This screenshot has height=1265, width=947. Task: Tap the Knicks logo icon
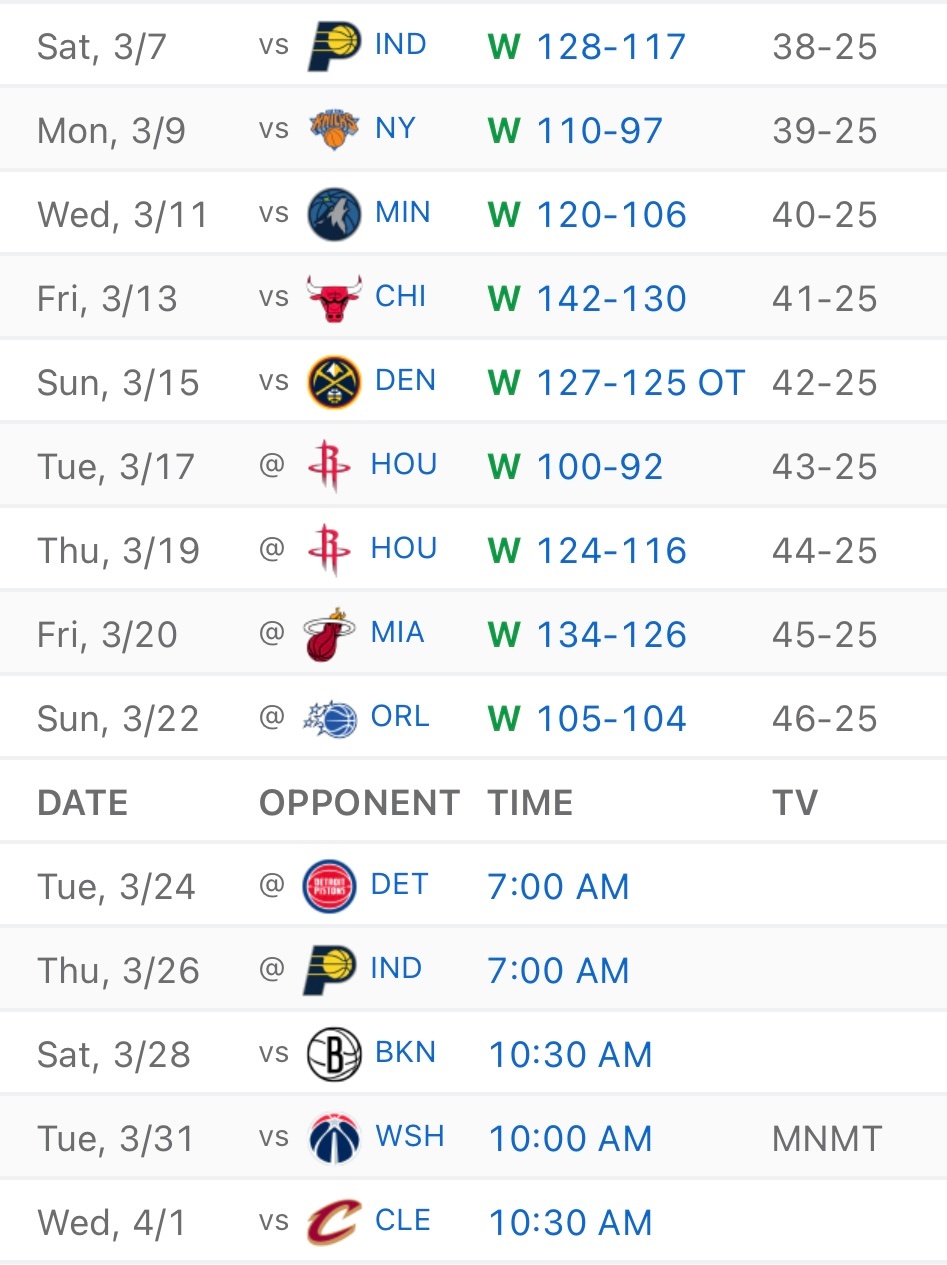click(x=333, y=130)
